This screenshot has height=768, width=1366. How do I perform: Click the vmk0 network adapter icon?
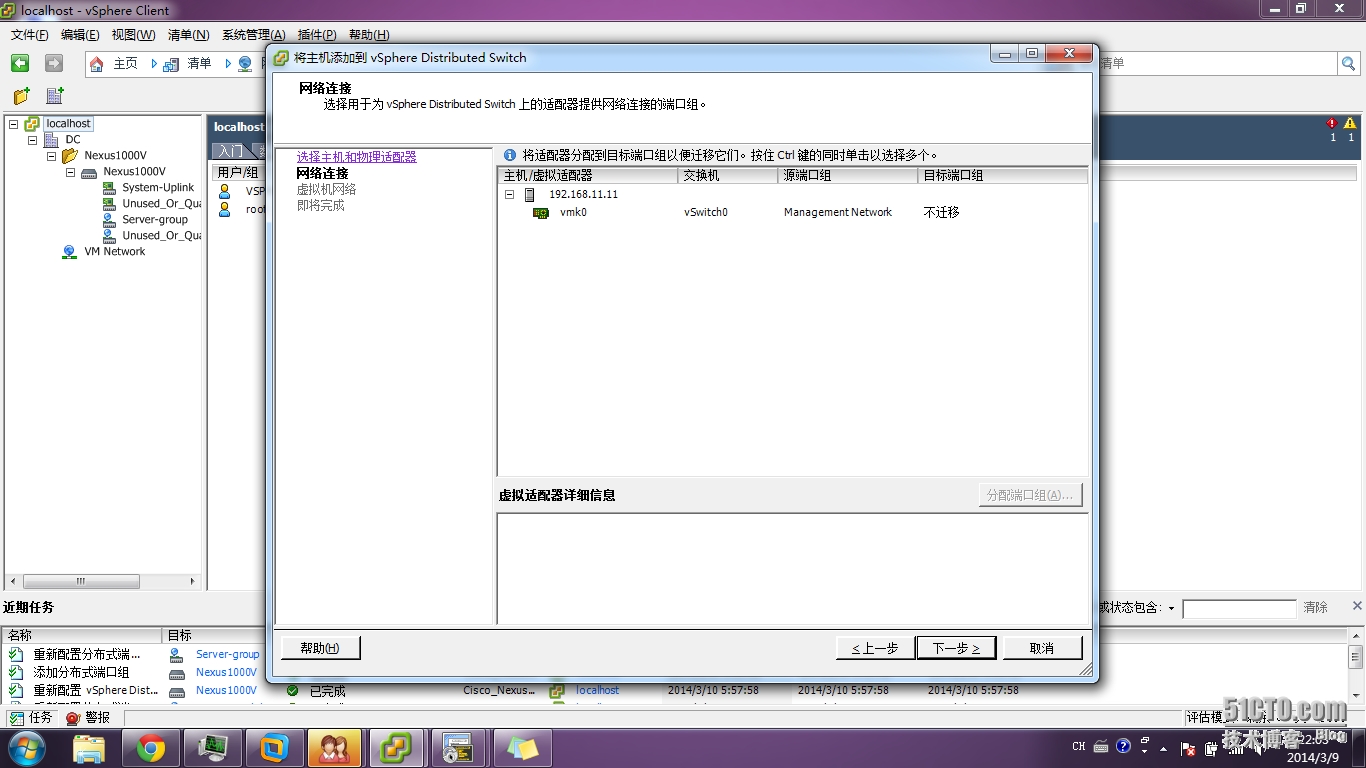tap(541, 213)
